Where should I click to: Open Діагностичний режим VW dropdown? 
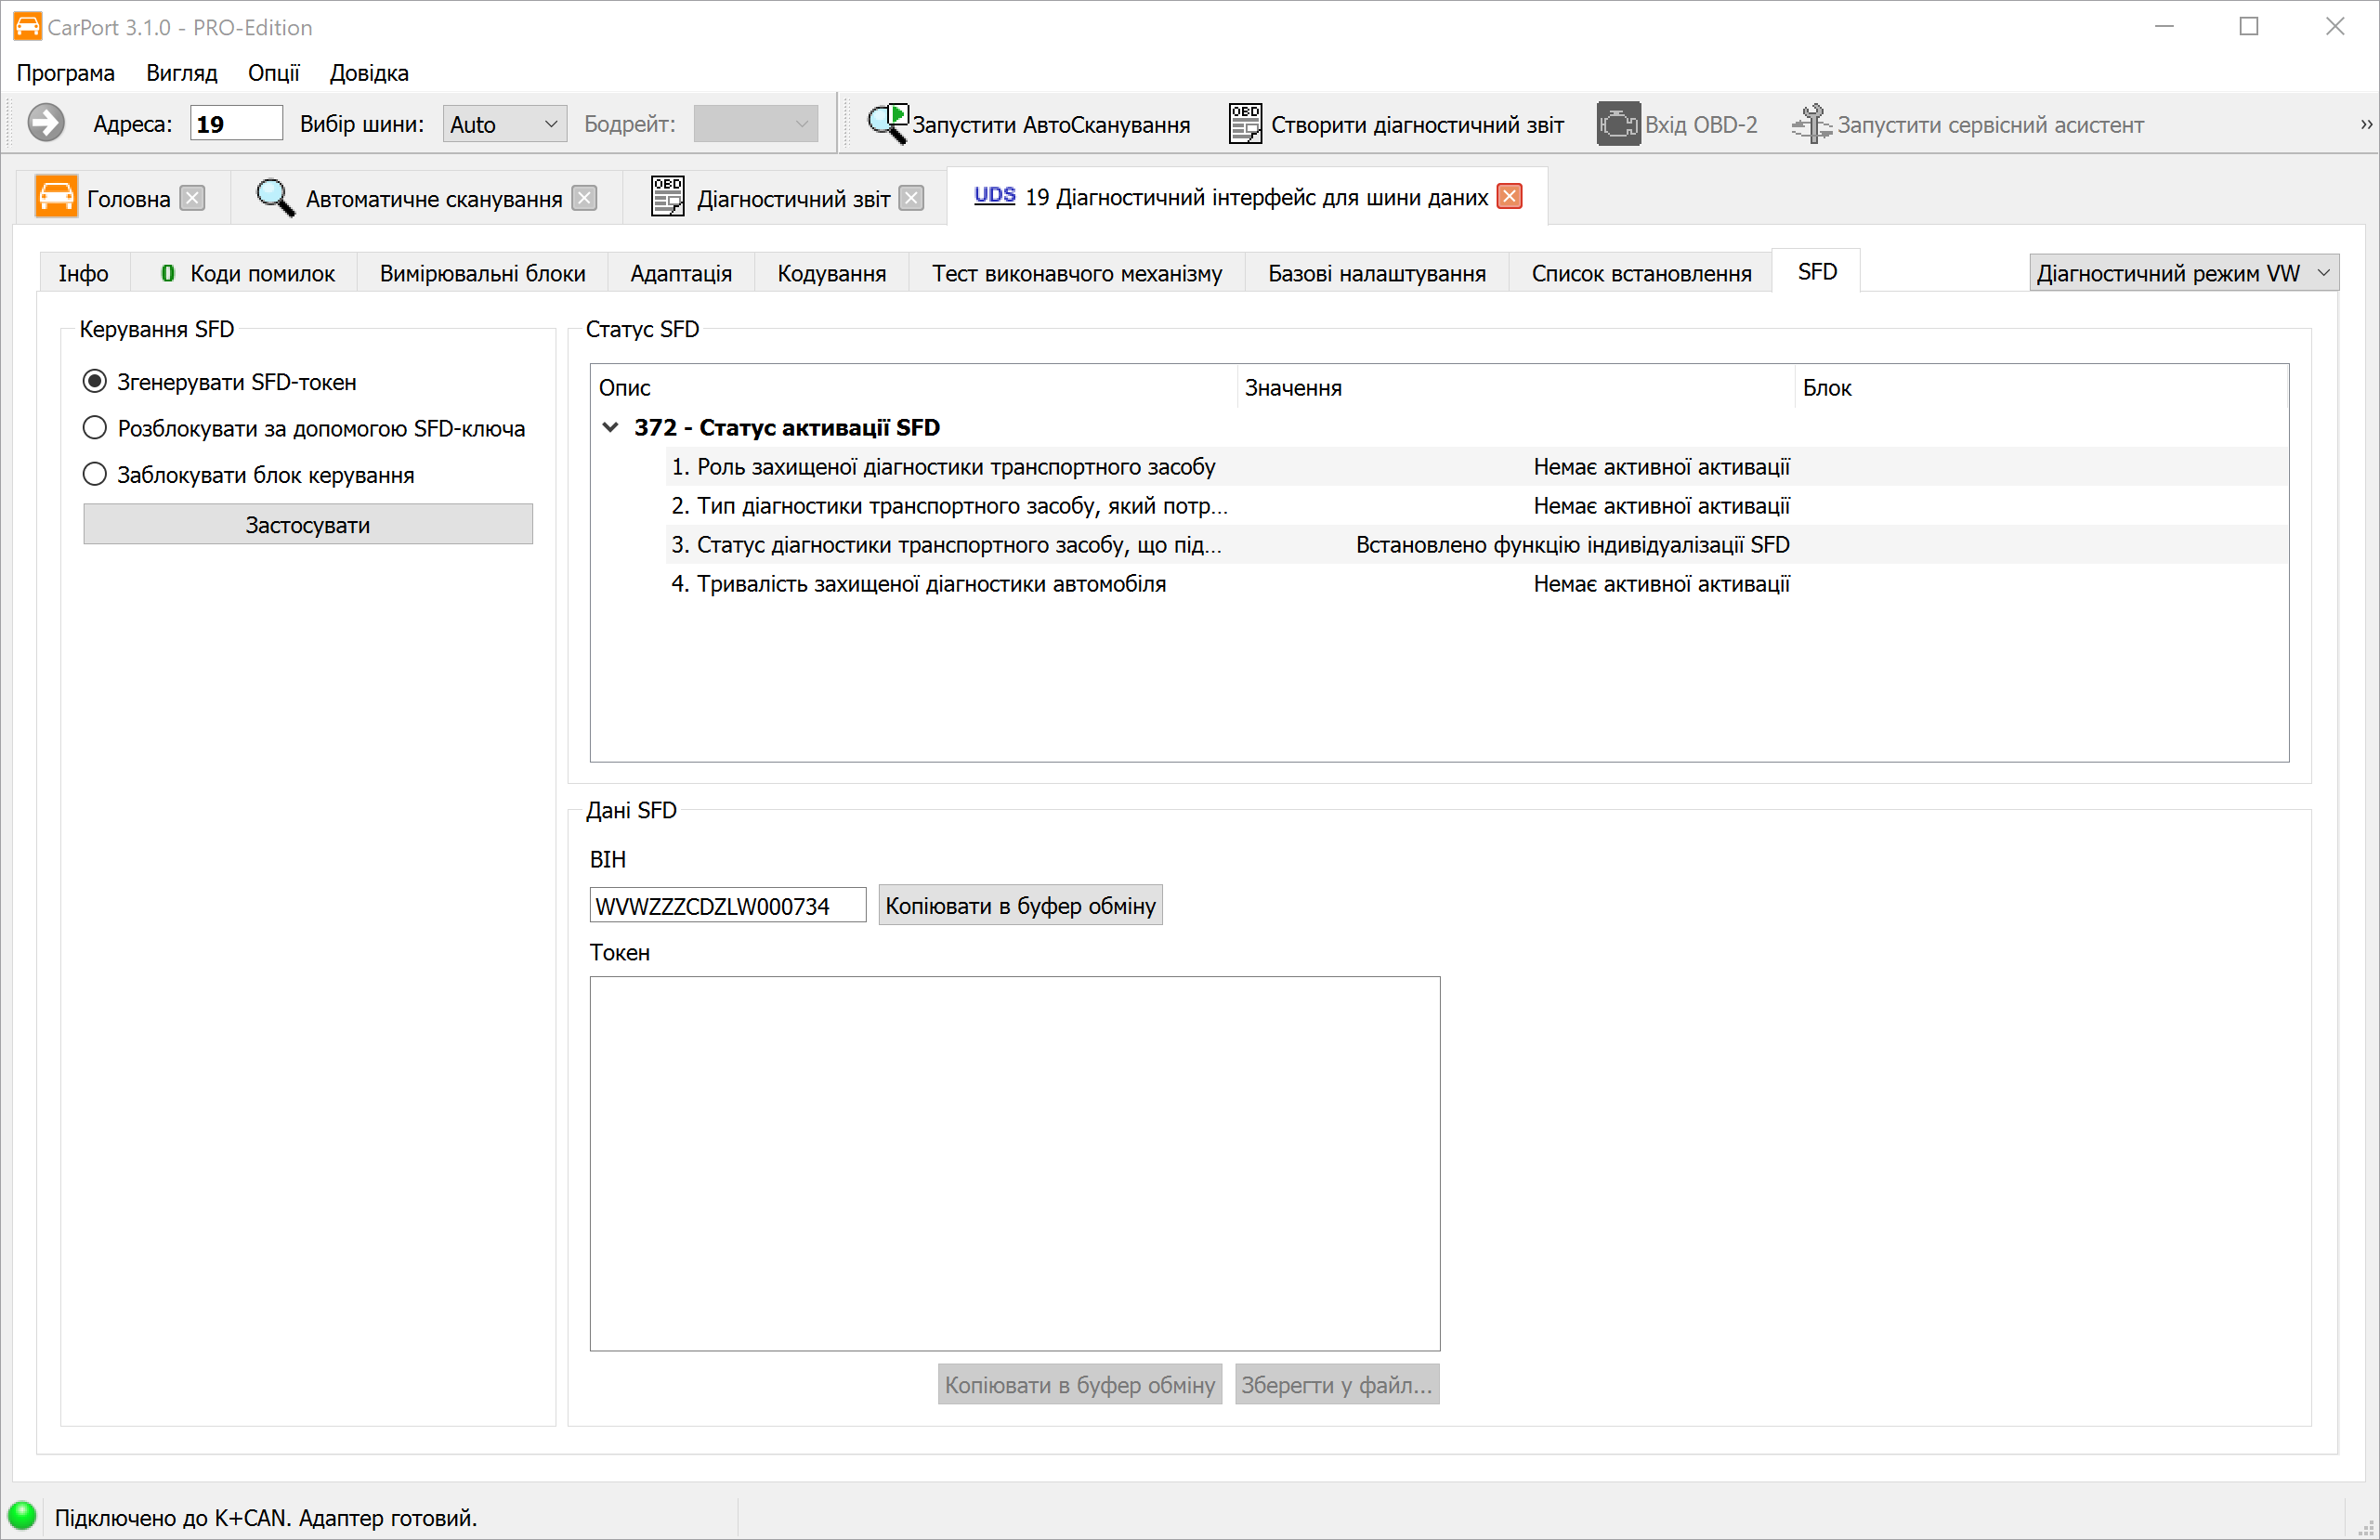click(x=2183, y=273)
